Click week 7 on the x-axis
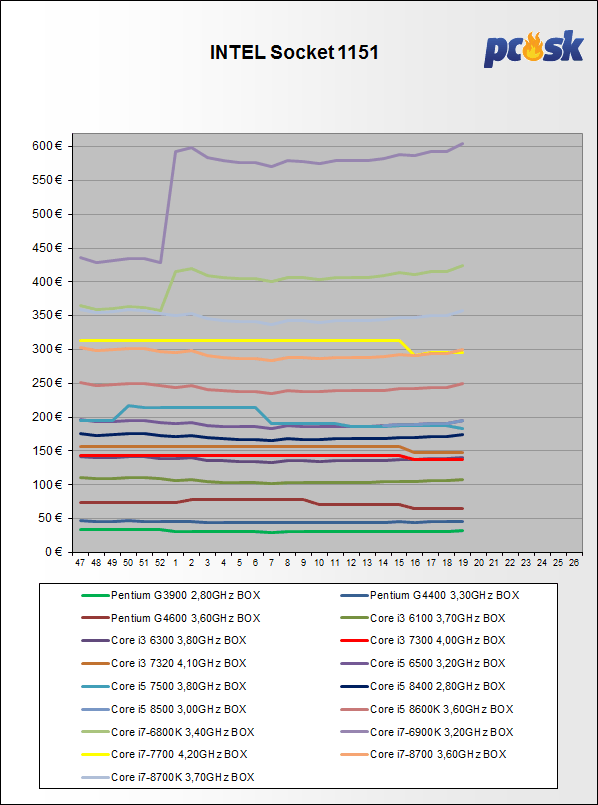The width and height of the screenshot is (598, 805). [x=271, y=563]
